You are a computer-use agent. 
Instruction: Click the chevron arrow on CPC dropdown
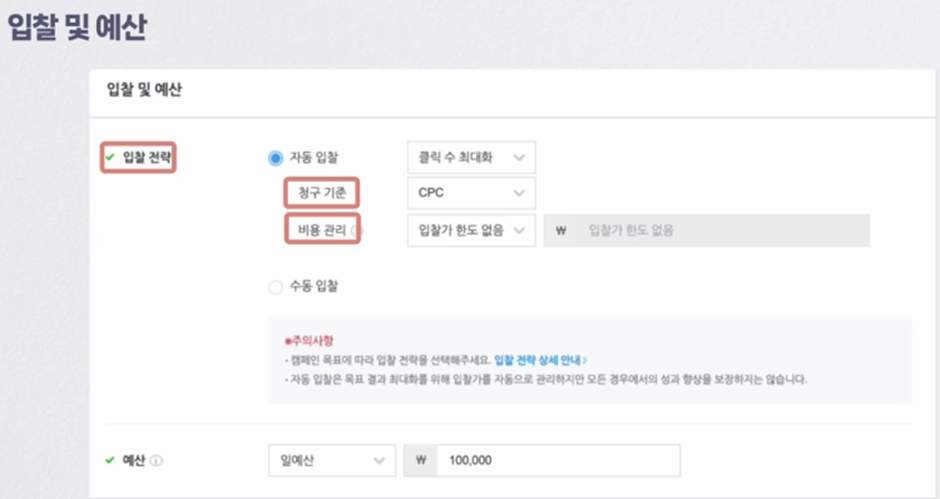(x=519, y=193)
